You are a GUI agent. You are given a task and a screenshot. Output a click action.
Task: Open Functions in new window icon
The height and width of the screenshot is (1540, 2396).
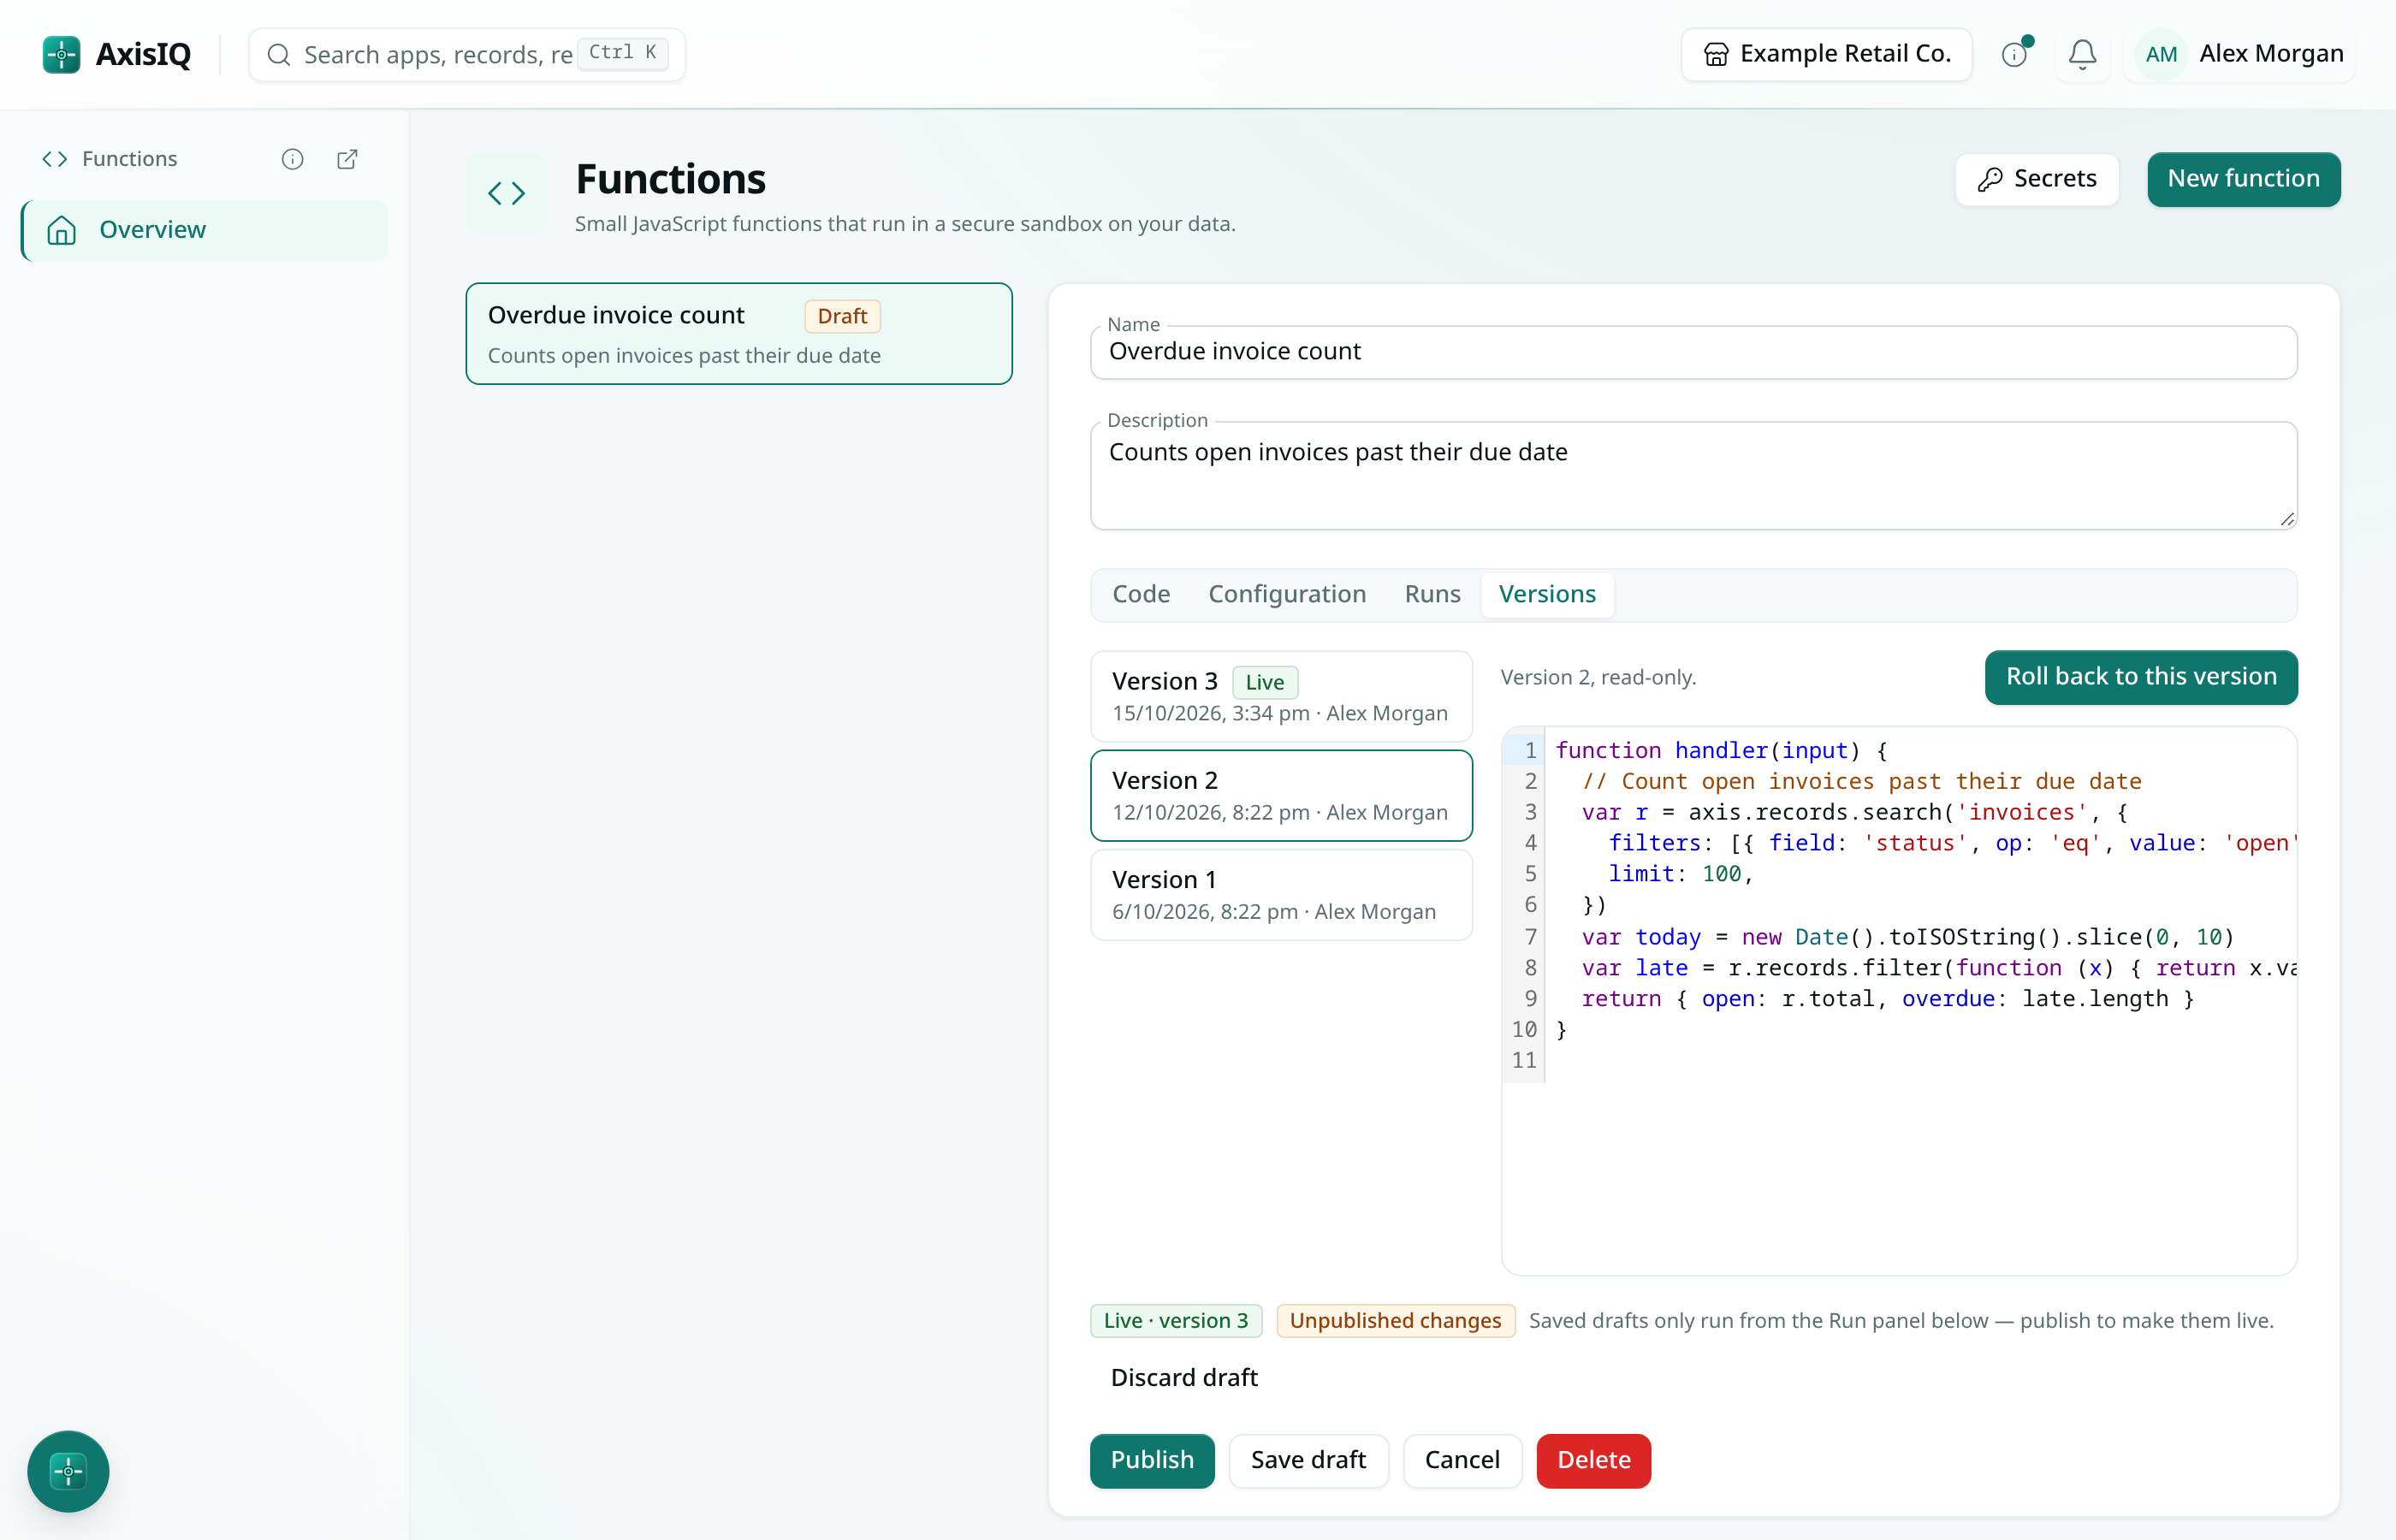click(x=347, y=159)
